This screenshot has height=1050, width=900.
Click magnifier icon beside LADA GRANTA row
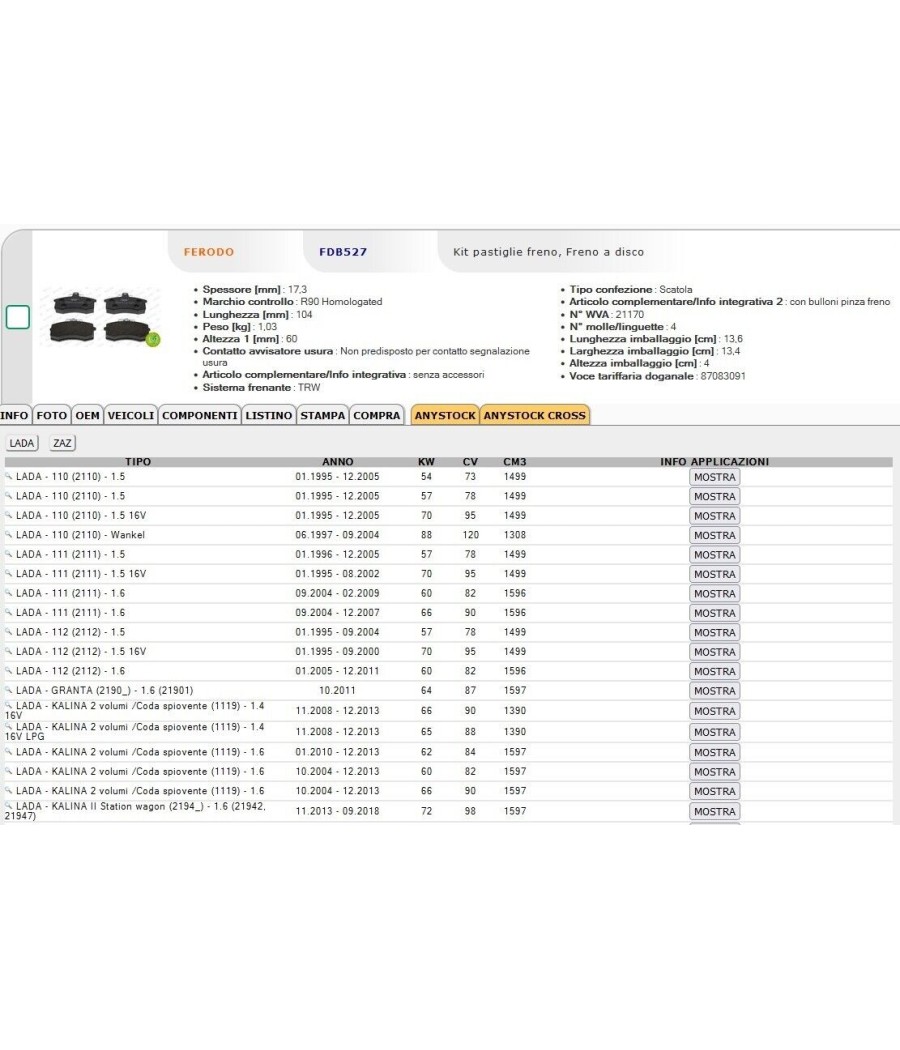tap(9, 690)
